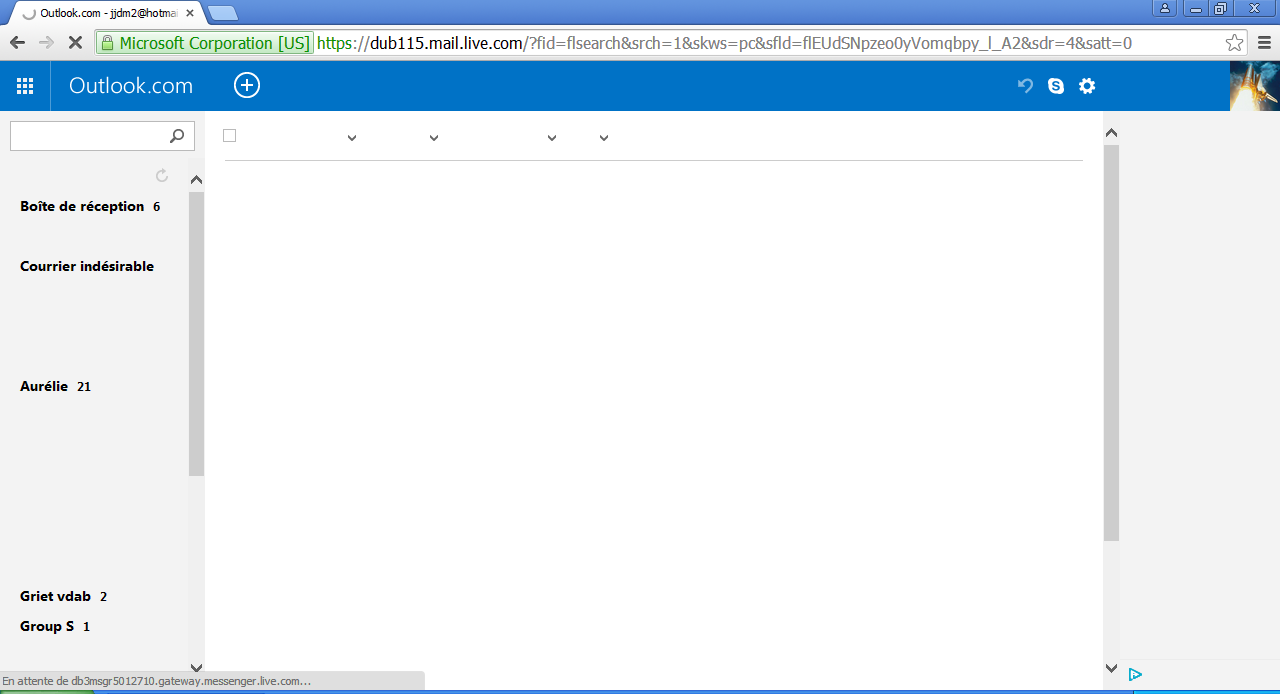
Task: Click the Chrome user profile button
Action: point(1165,8)
